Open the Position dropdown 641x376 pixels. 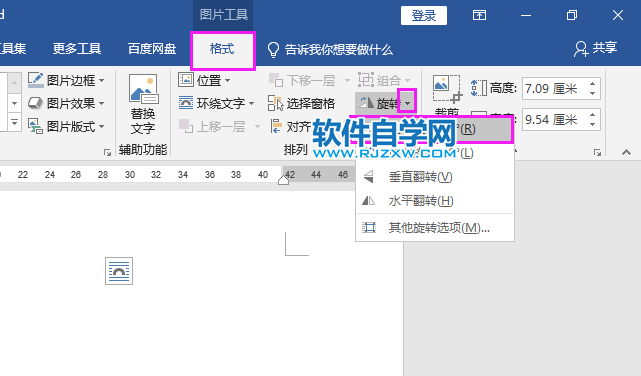pos(204,80)
